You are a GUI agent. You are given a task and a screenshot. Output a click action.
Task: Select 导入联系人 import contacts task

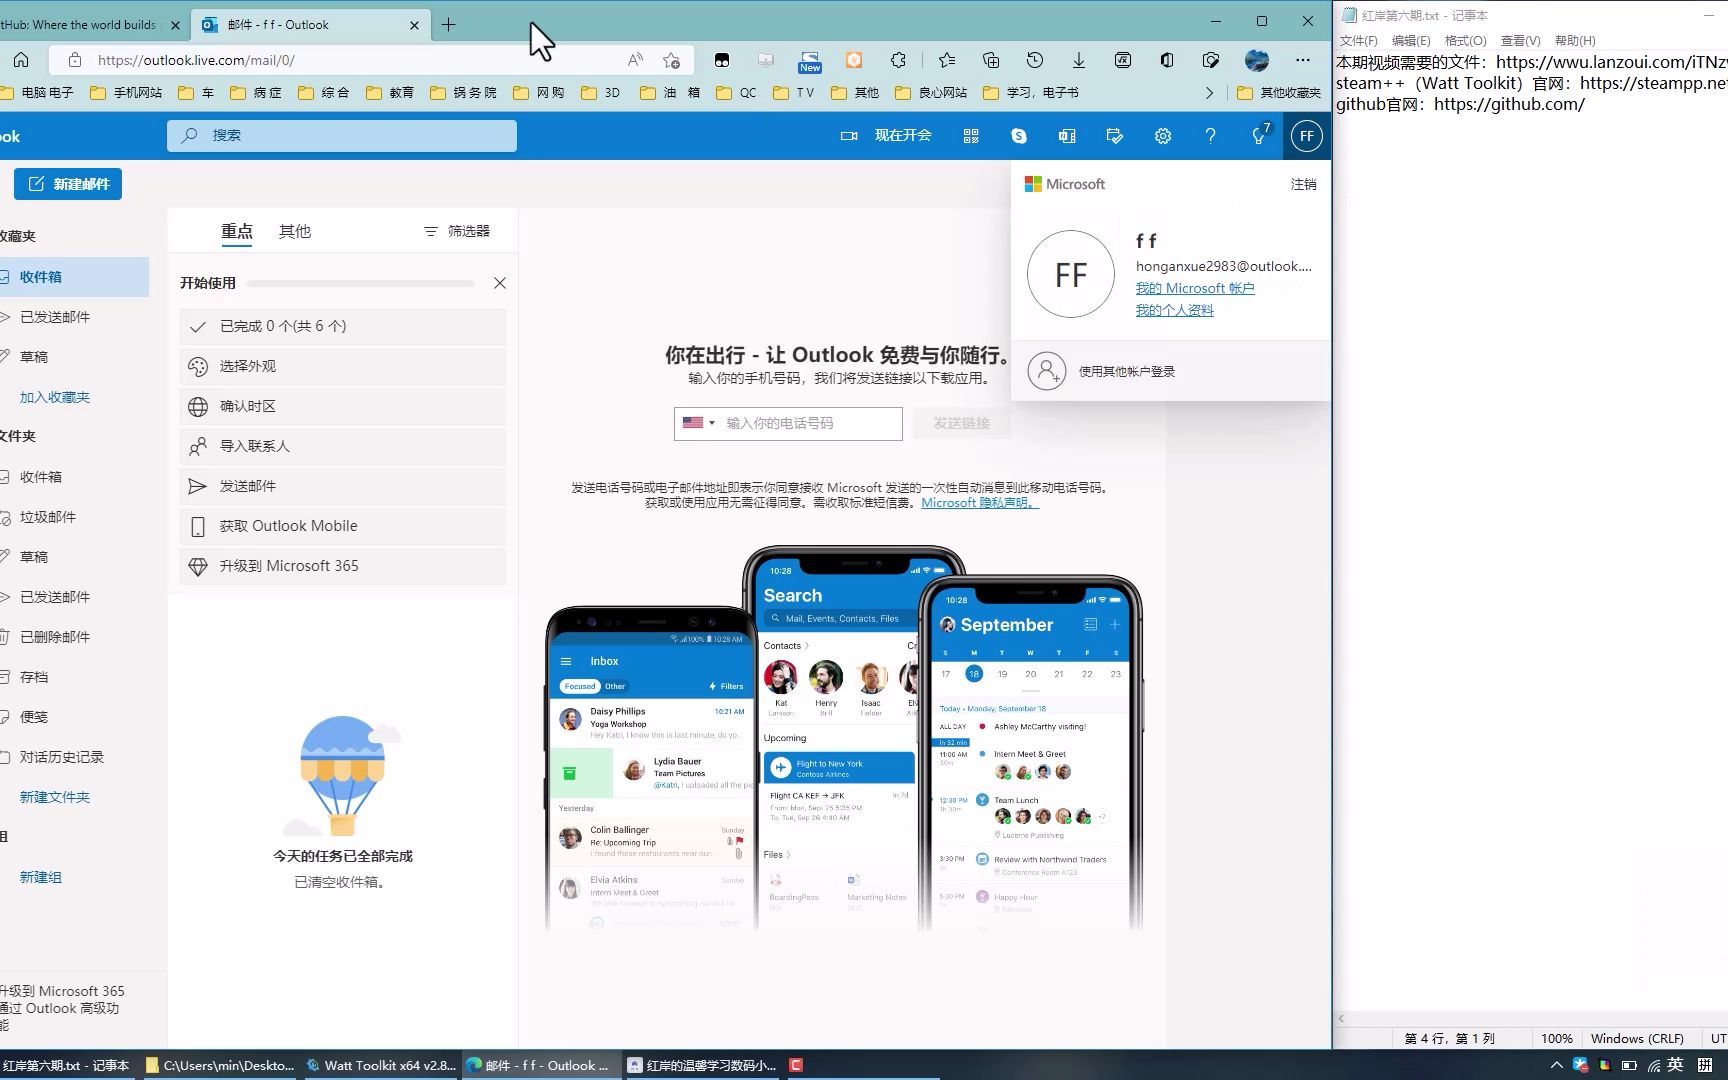[x=343, y=446]
